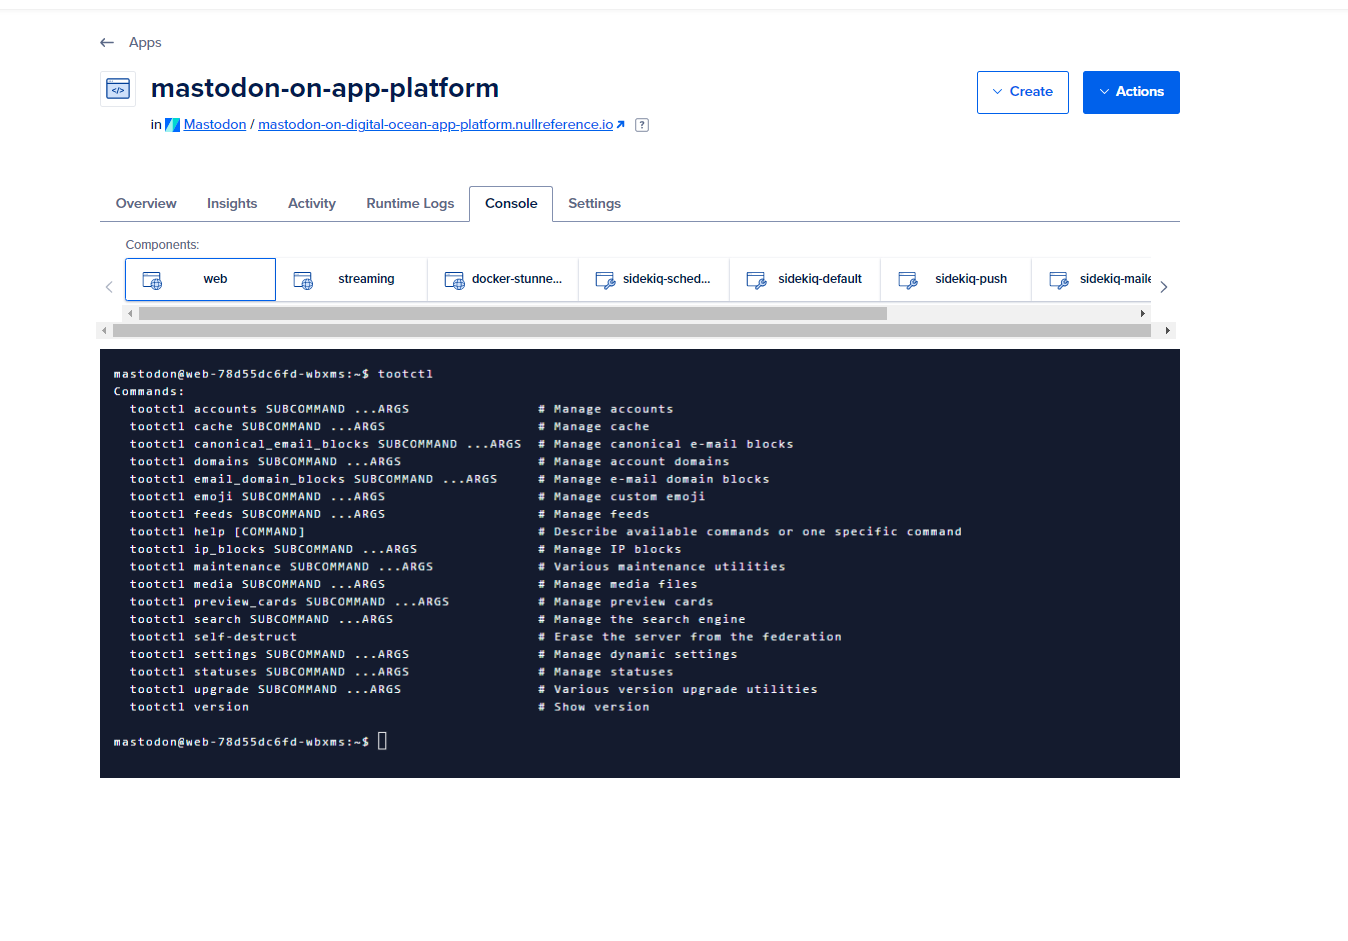
Task: Open the Actions dropdown
Action: [1131, 92]
